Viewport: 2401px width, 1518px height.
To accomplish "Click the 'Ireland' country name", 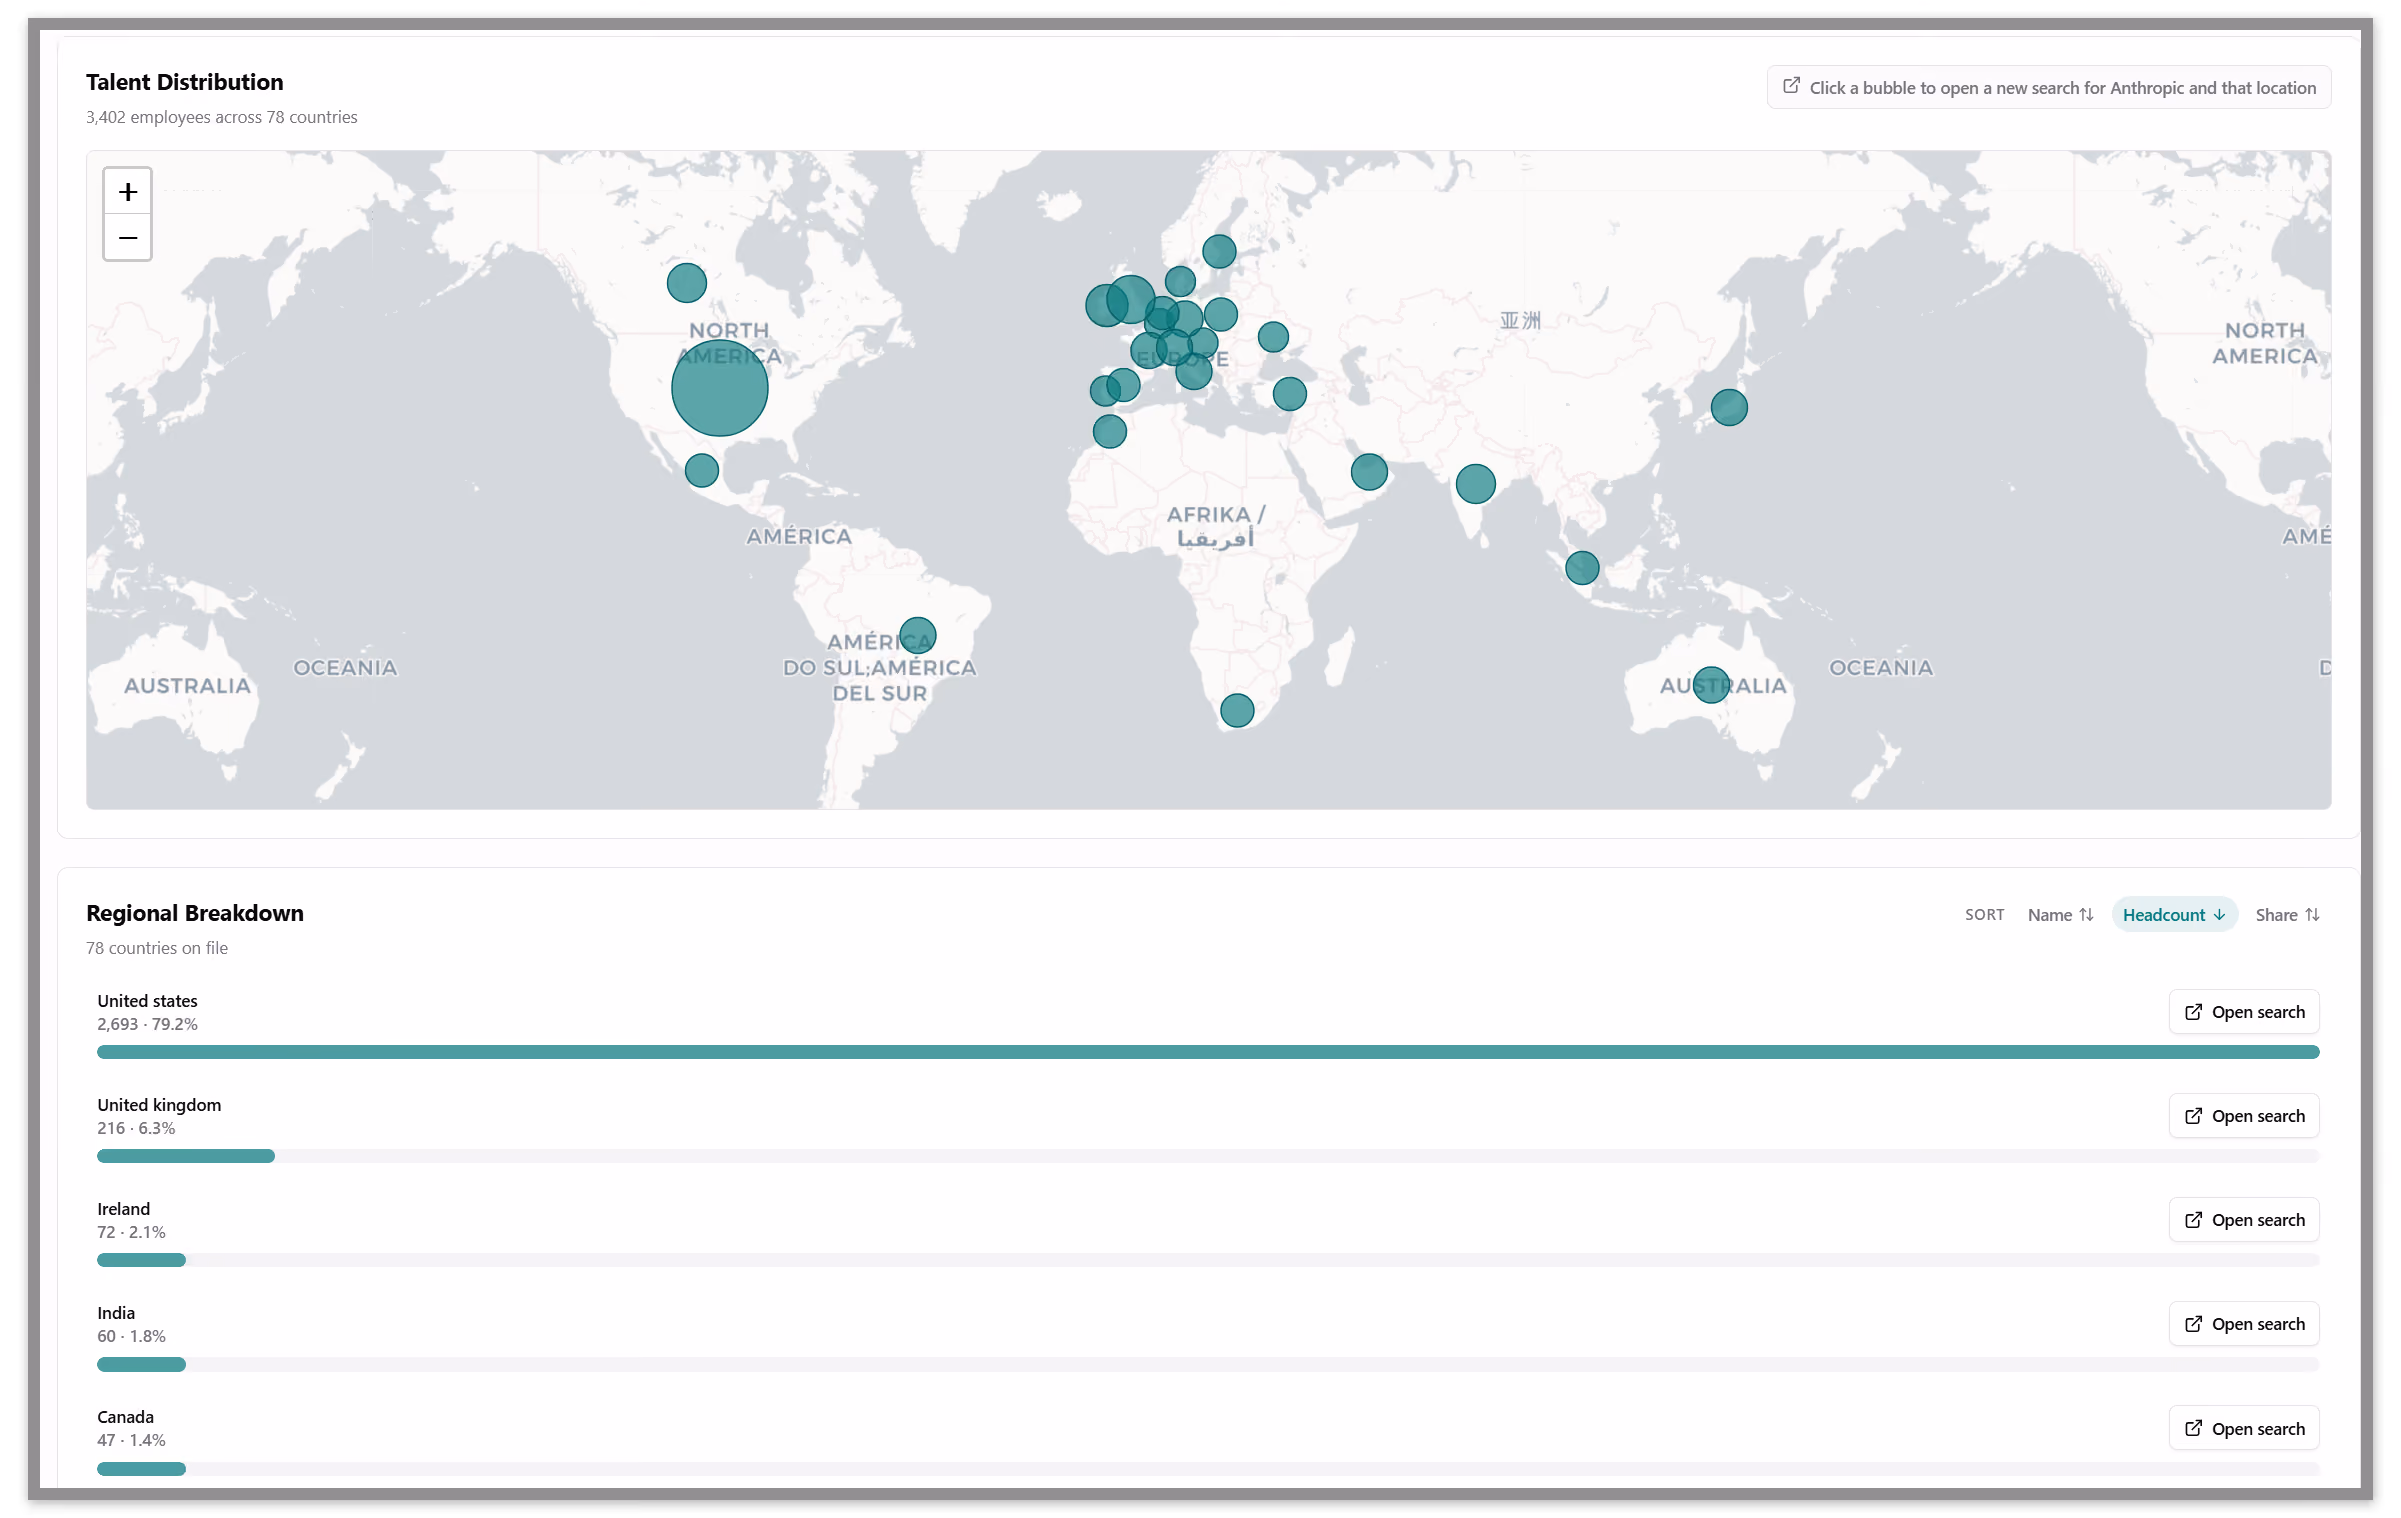I will pyautogui.click(x=123, y=1209).
